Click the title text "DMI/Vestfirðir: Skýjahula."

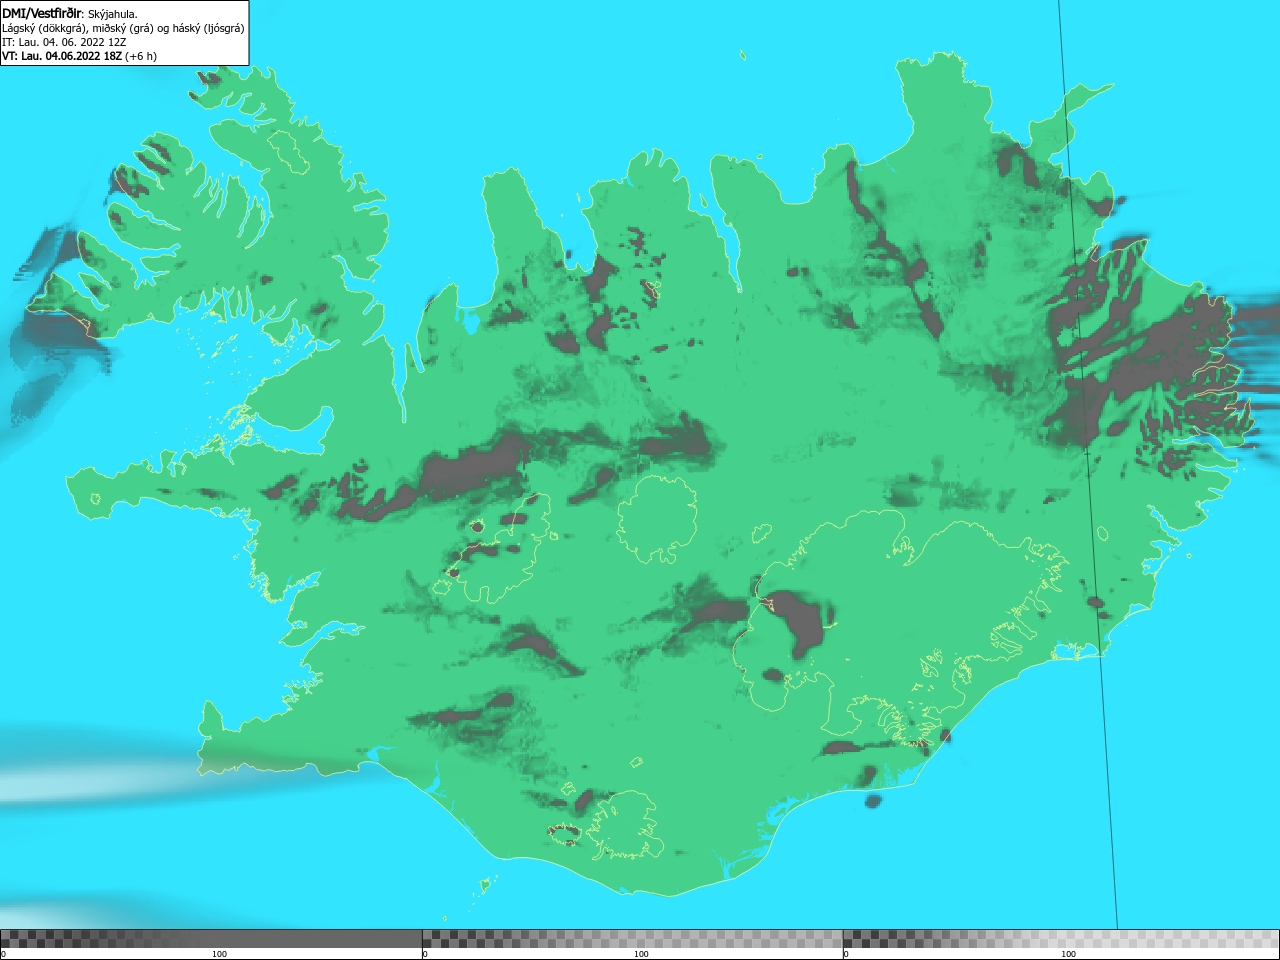(70, 13)
